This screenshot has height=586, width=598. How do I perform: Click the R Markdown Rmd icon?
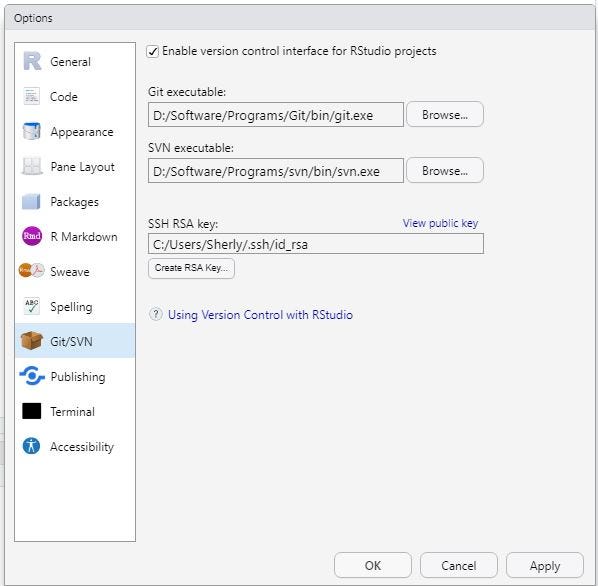point(32,236)
